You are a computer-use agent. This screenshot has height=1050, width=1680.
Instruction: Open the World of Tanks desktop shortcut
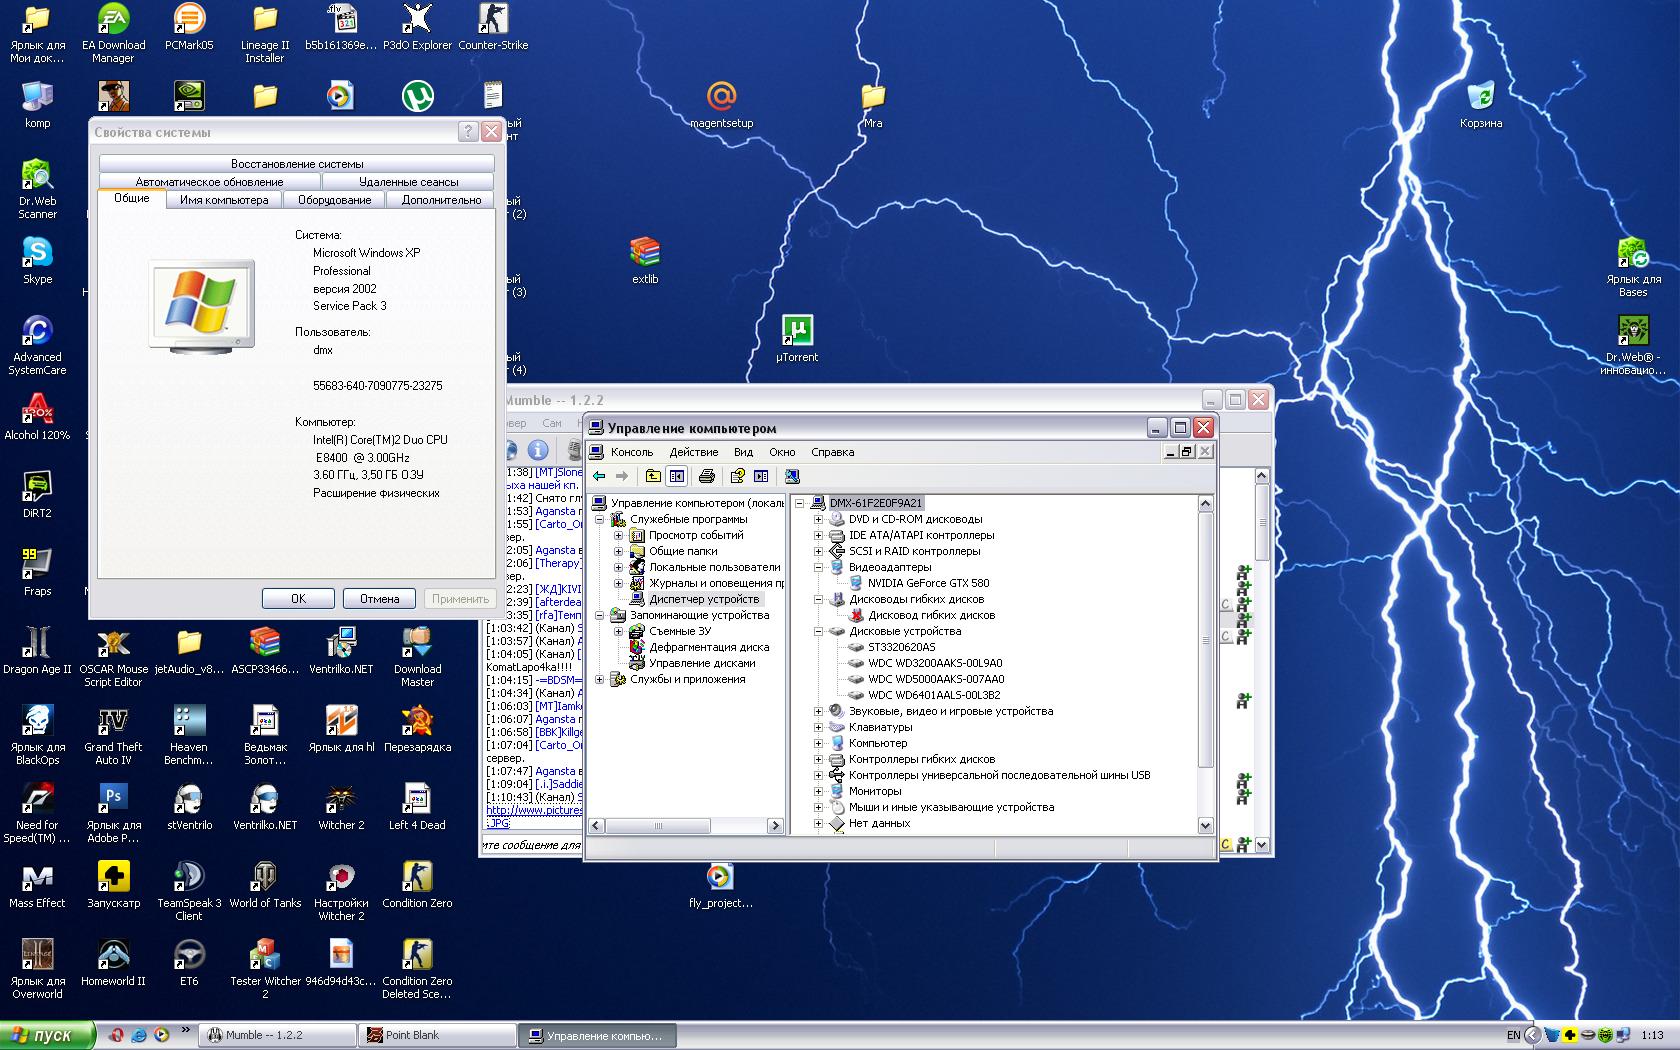tap(265, 884)
